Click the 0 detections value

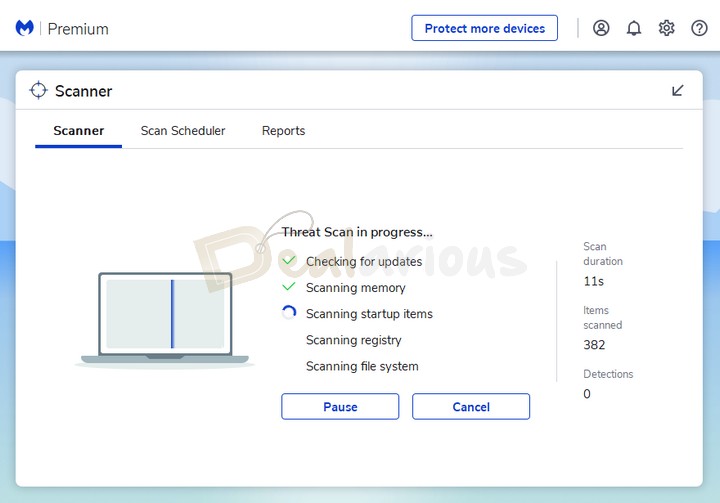[587, 394]
